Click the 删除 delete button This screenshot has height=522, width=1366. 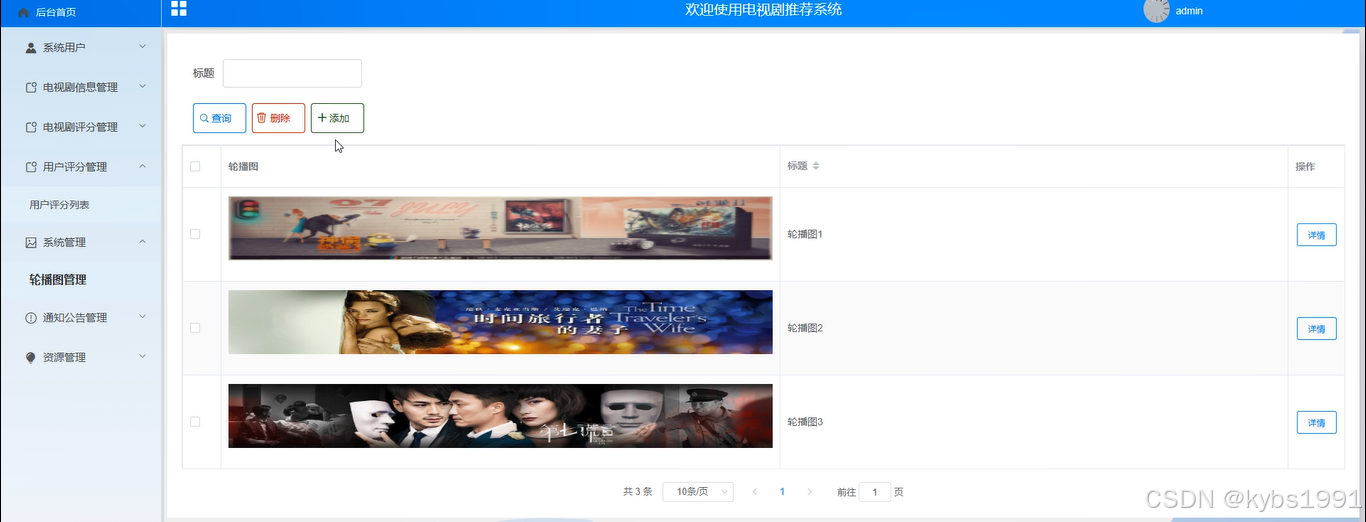(278, 118)
